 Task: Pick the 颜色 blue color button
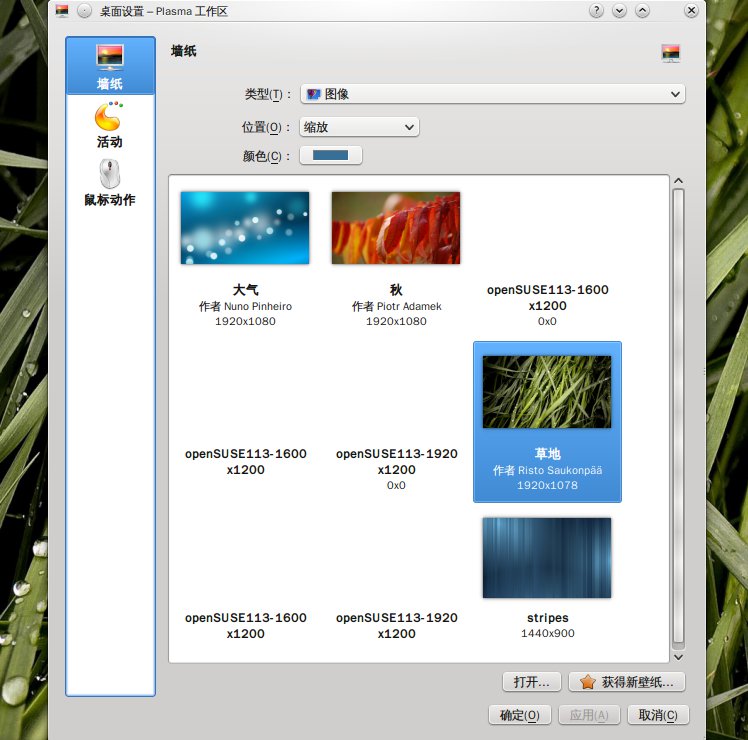pos(331,156)
